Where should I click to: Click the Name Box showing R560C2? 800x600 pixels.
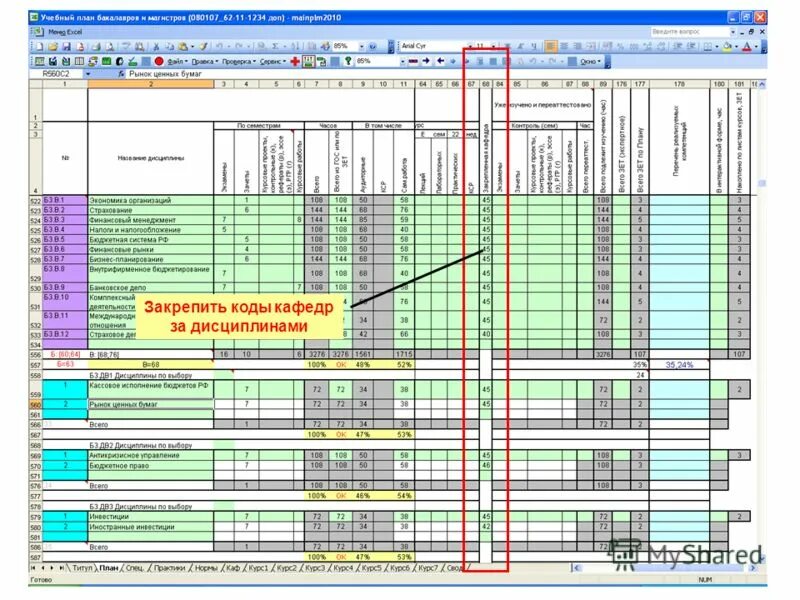pos(56,74)
